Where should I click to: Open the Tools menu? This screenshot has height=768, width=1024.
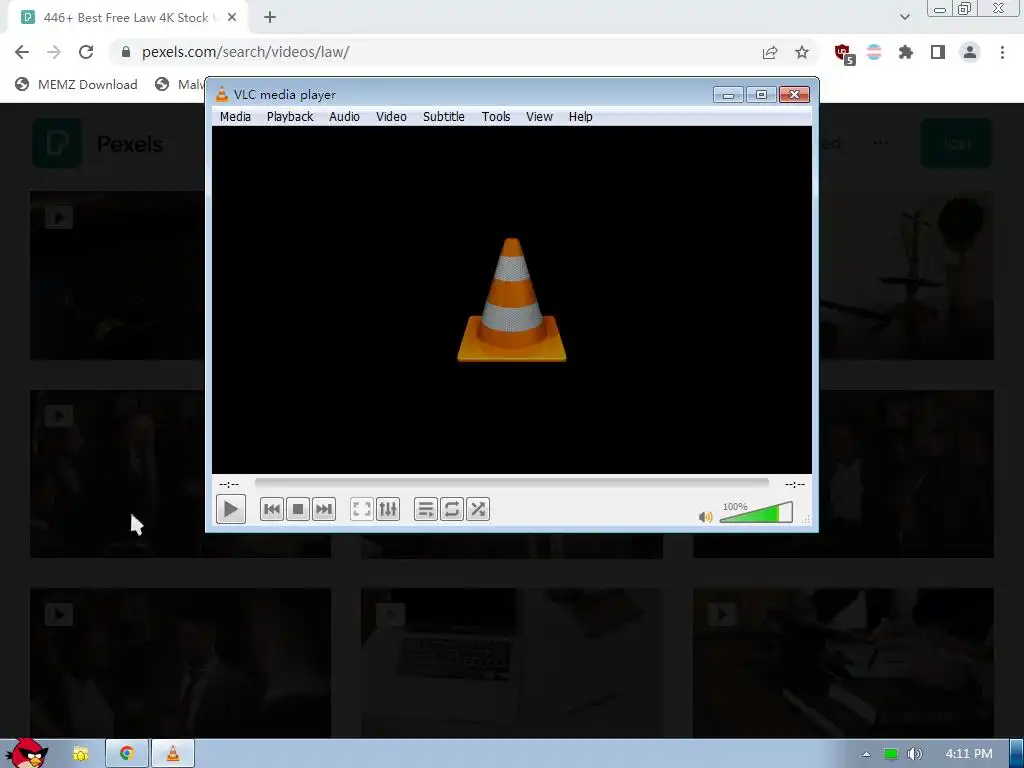click(x=496, y=116)
